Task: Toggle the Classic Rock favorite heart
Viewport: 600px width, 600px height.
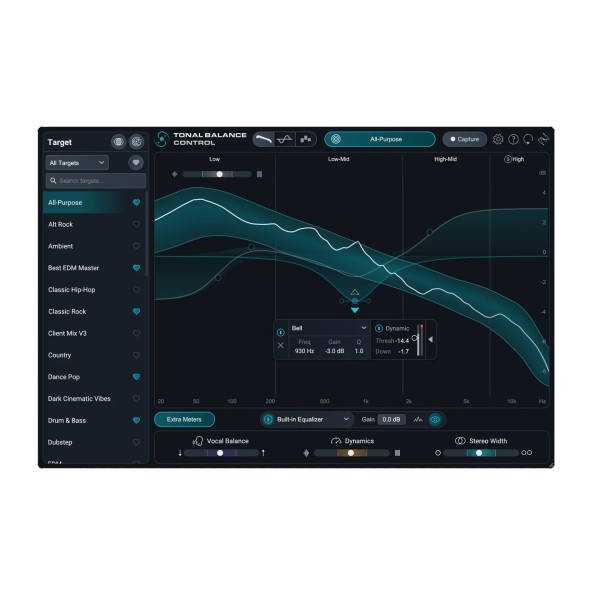Action: (x=136, y=311)
